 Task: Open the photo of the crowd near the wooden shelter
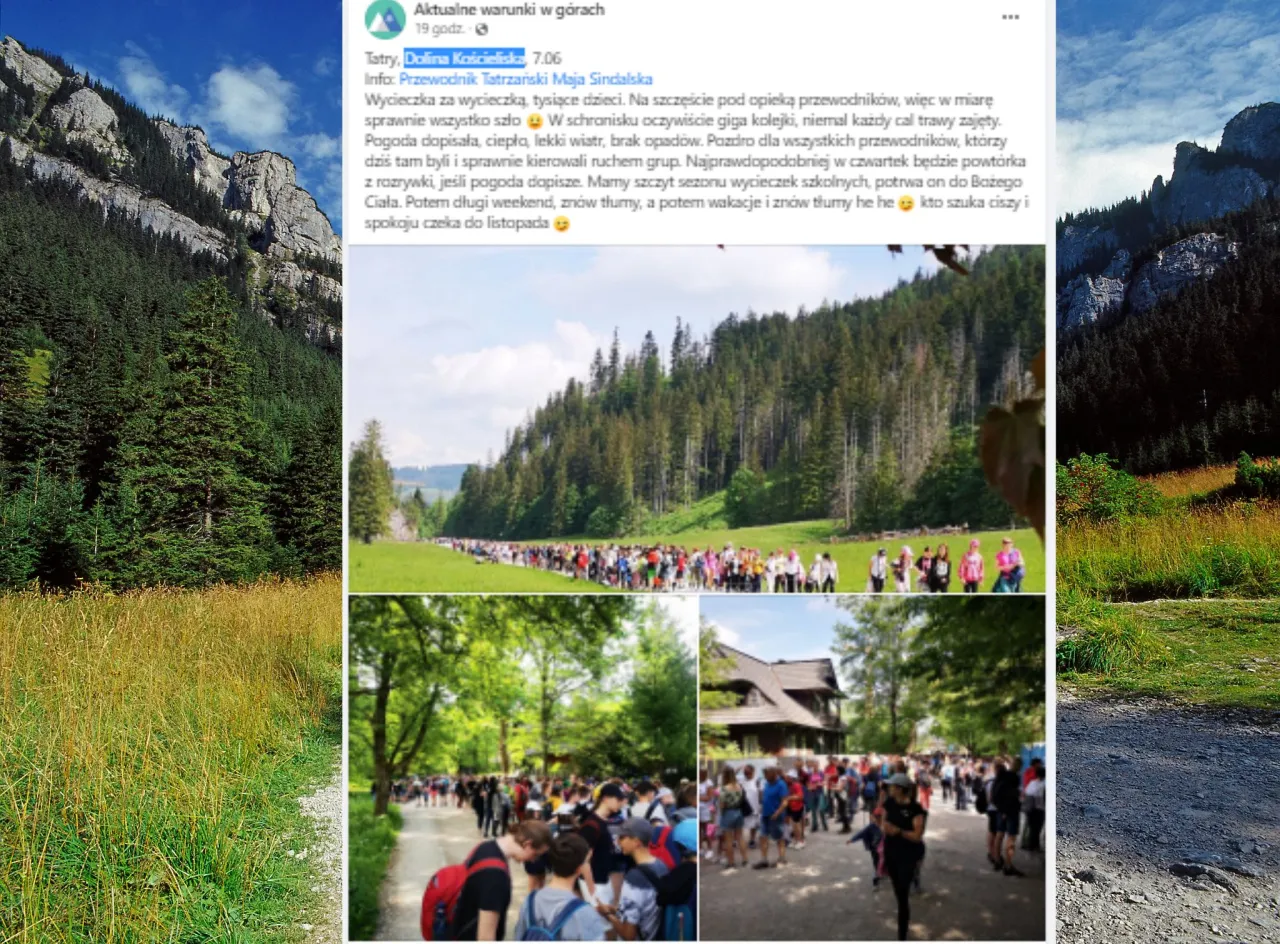click(872, 768)
